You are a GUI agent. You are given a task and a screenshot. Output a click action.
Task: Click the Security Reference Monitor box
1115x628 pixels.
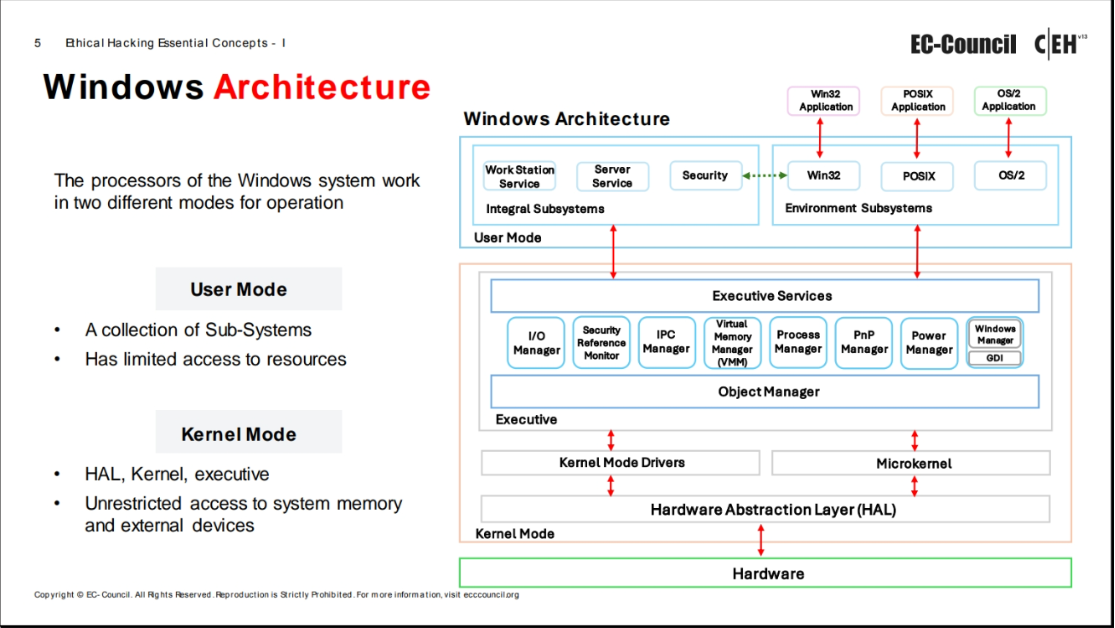pyautogui.click(x=601, y=343)
